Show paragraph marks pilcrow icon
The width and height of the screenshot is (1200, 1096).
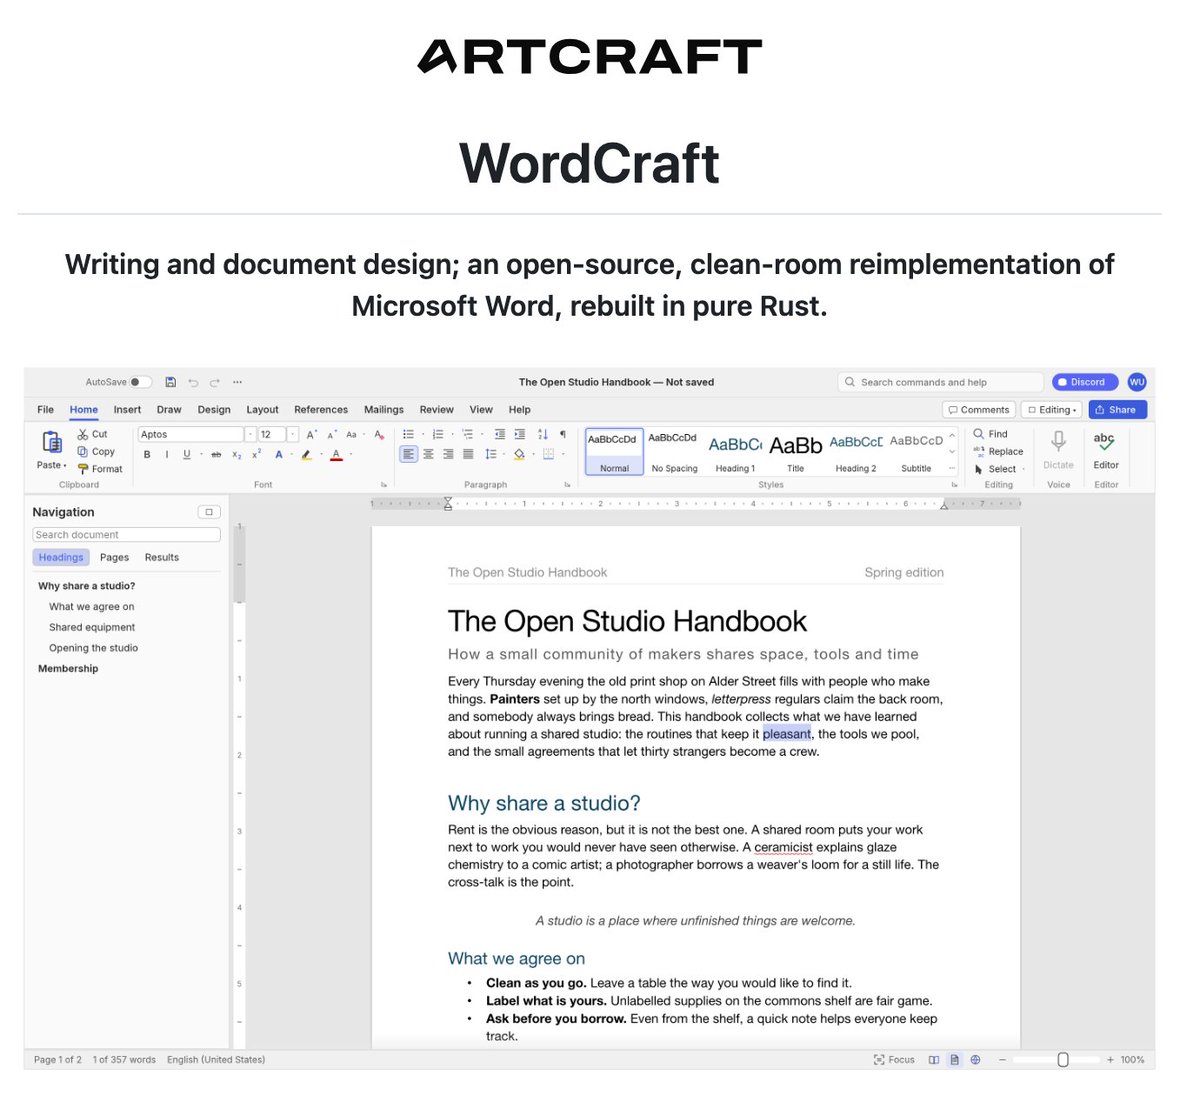563,434
